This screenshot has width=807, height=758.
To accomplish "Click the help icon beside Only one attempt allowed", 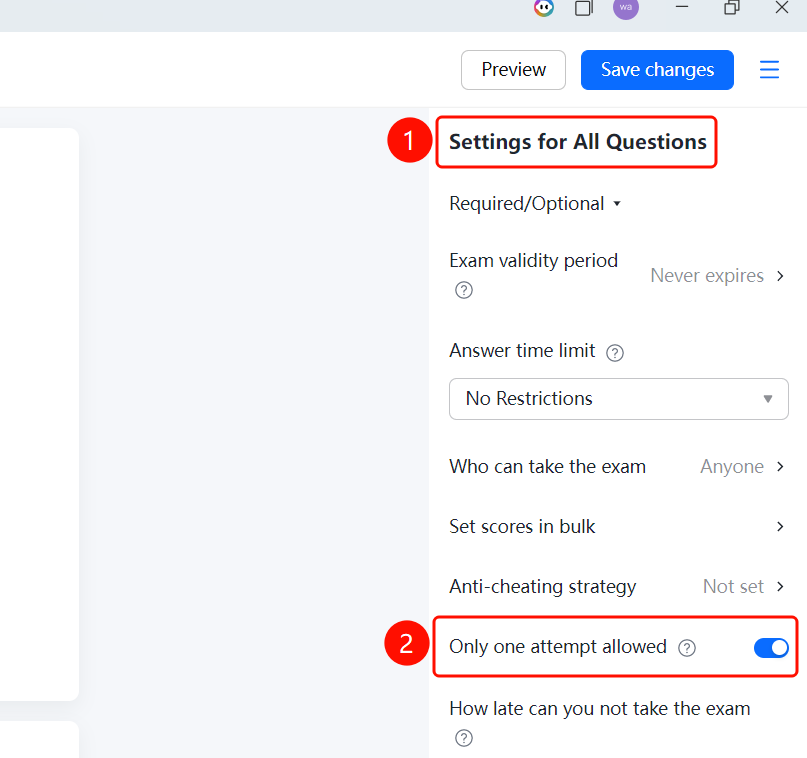I will [687, 648].
